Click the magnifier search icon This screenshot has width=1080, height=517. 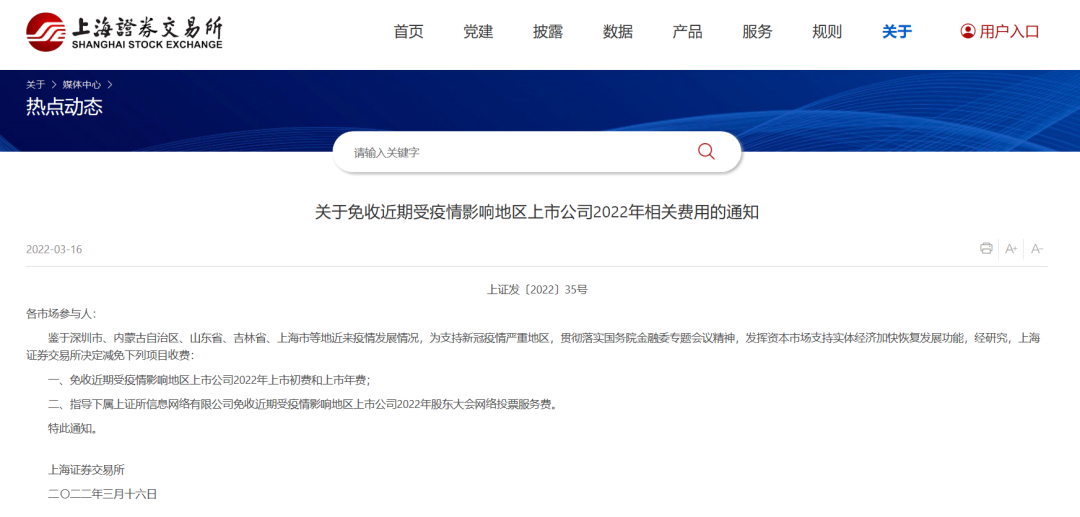[706, 151]
